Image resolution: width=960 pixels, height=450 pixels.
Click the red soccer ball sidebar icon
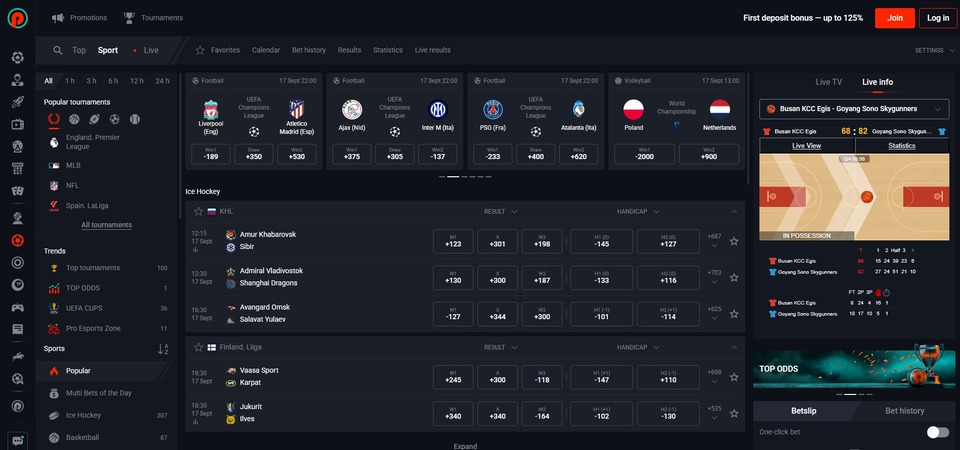18,241
